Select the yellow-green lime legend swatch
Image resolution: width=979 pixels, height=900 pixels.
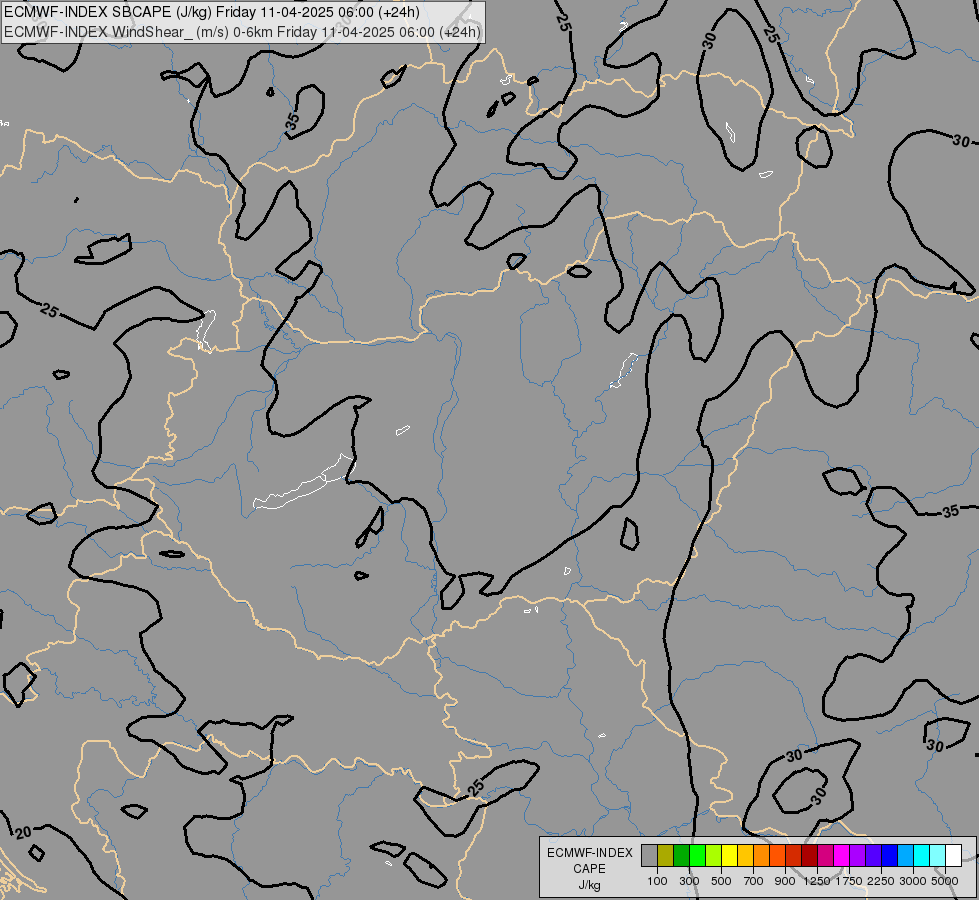pos(713,855)
